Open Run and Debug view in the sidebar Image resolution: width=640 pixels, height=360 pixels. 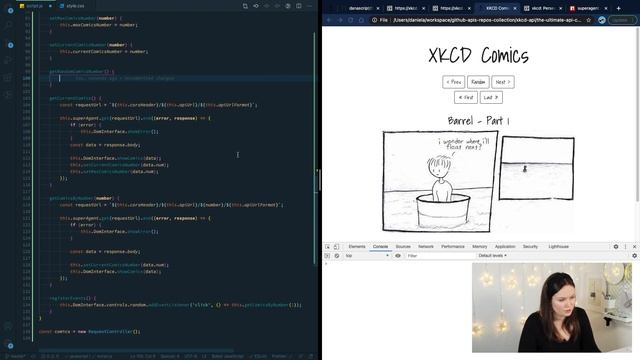click(8, 61)
